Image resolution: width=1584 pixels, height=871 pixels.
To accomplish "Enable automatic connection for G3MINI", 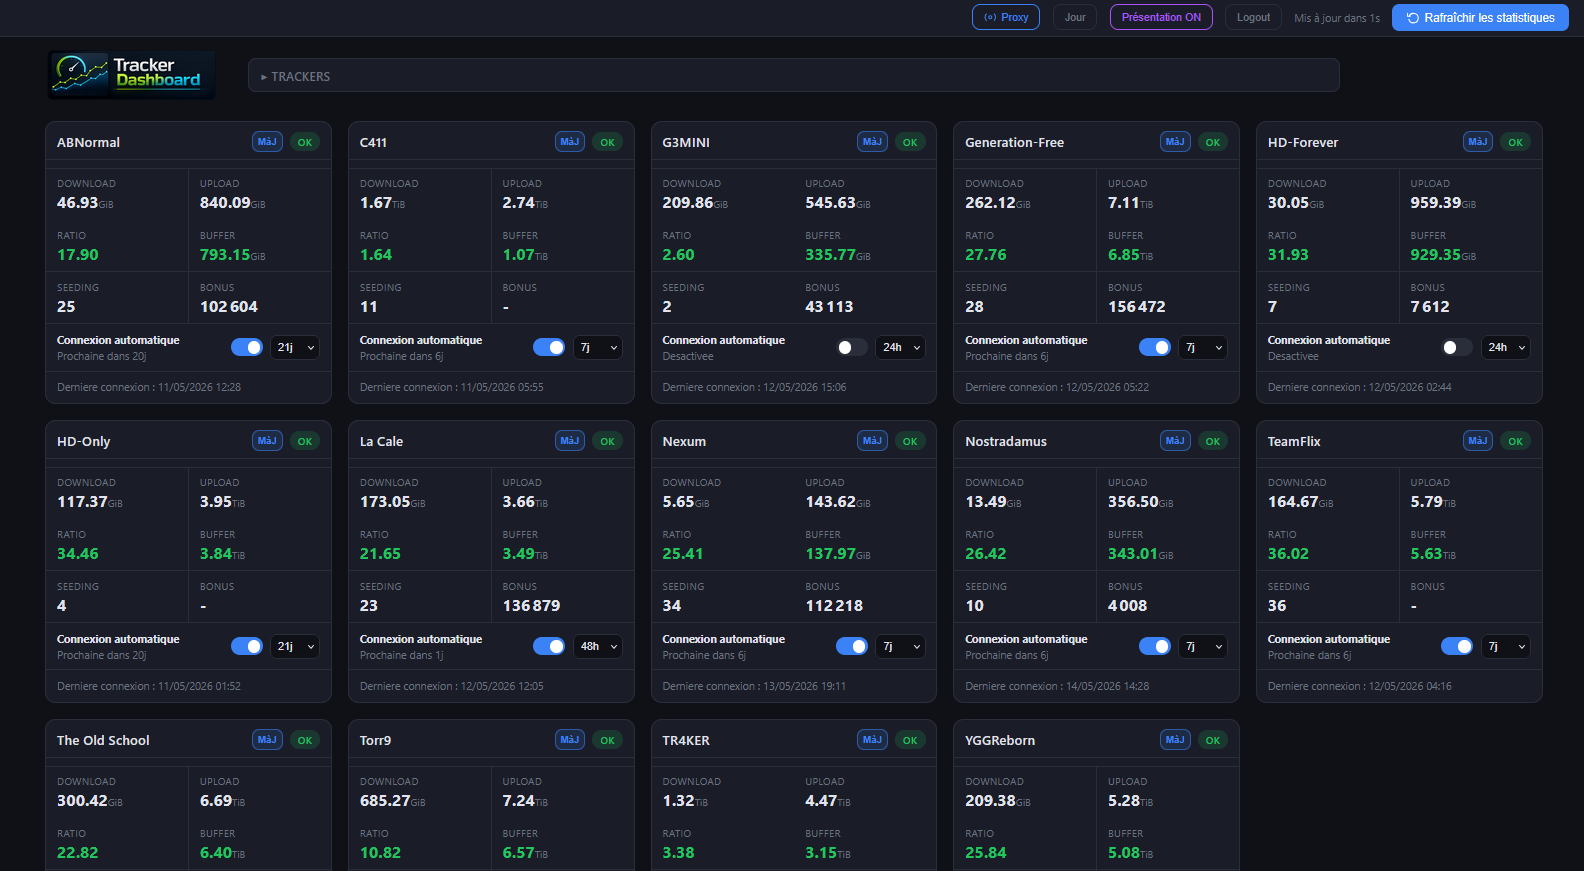I will (x=852, y=347).
